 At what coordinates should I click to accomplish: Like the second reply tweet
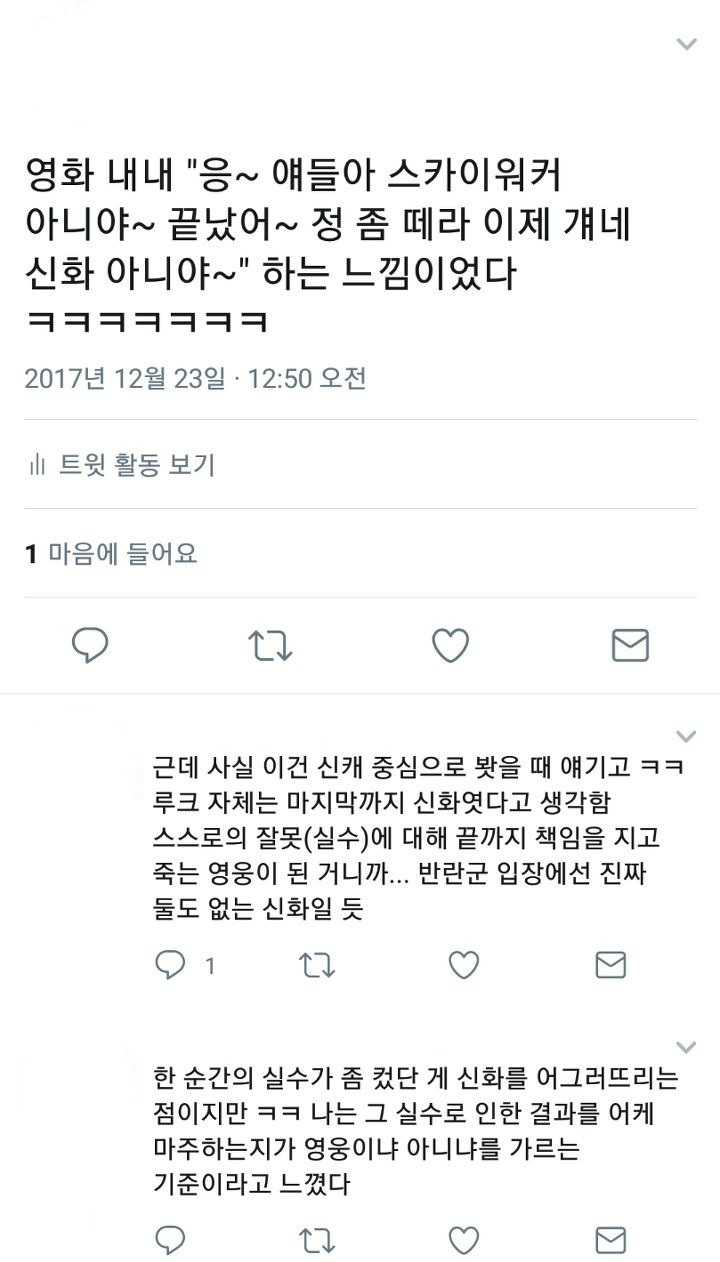click(x=463, y=1240)
